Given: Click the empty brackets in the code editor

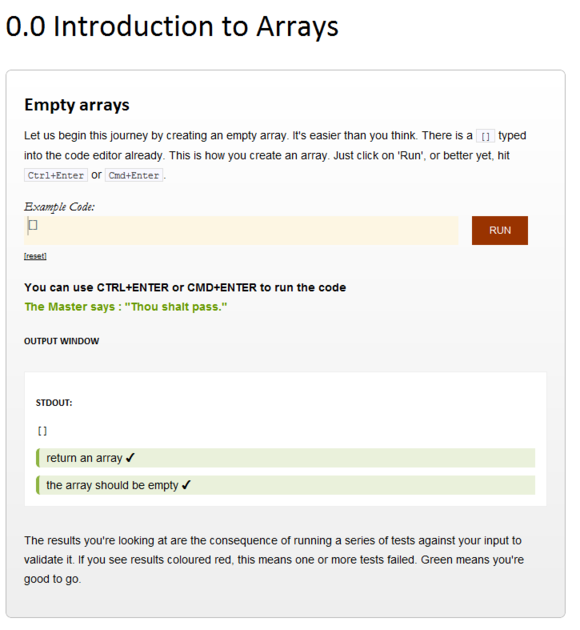Looking at the screenshot, I should click(33, 225).
